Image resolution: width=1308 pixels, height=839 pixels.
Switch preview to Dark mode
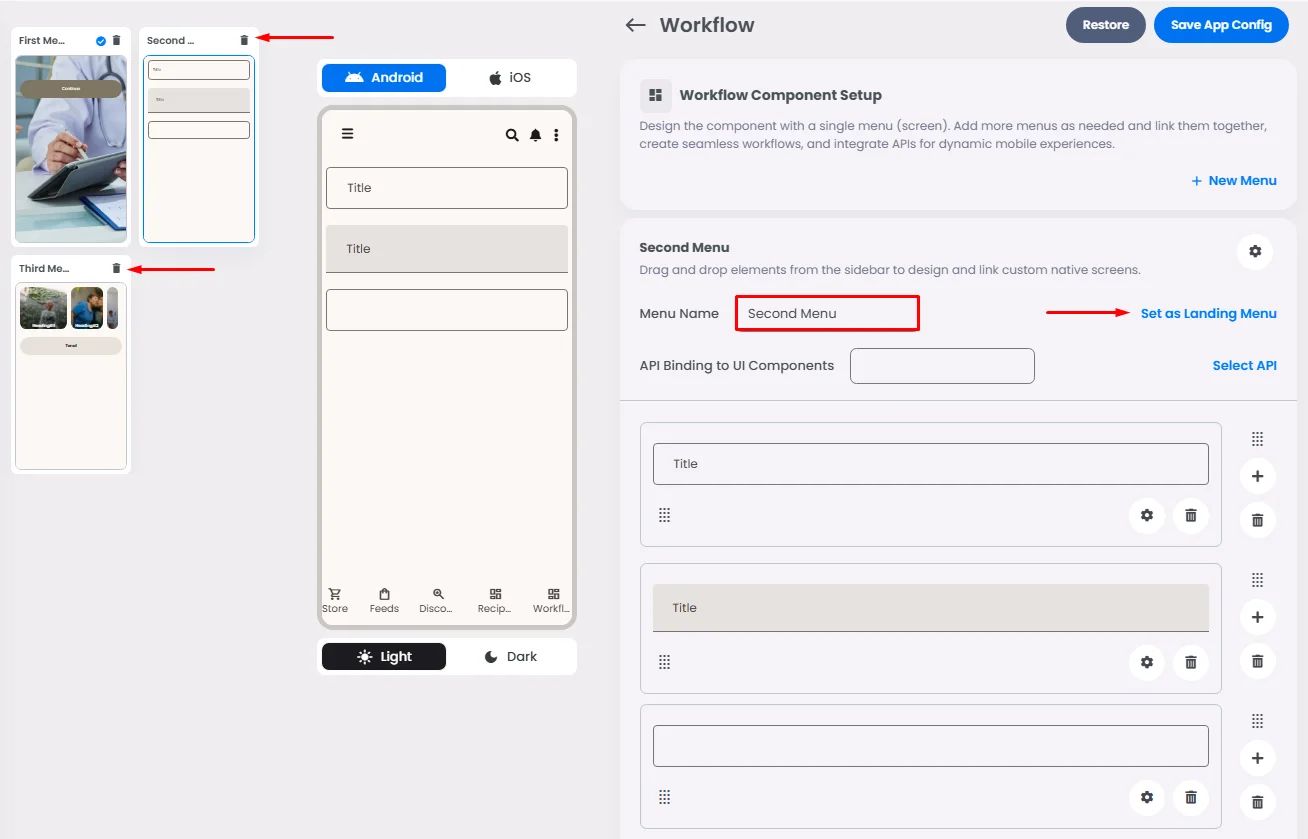pyautogui.click(x=510, y=657)
